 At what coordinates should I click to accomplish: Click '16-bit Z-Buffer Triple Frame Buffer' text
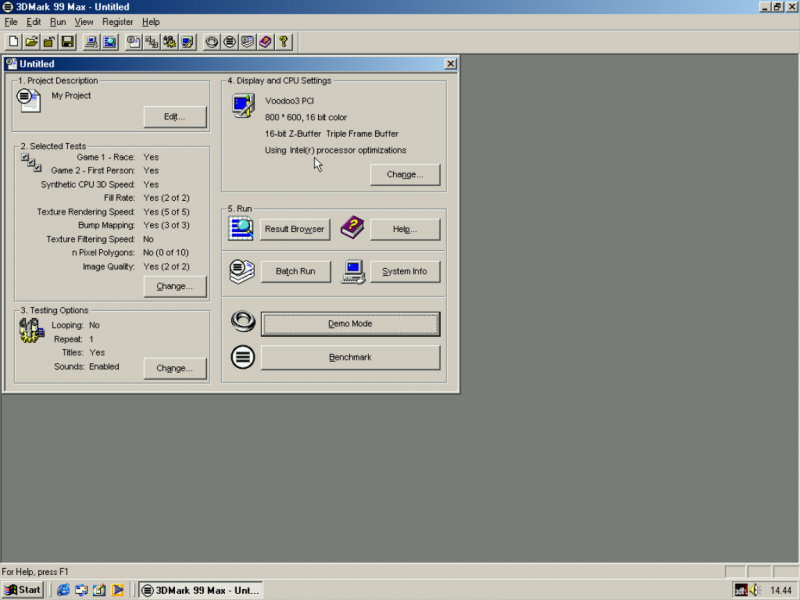(332, 134)
